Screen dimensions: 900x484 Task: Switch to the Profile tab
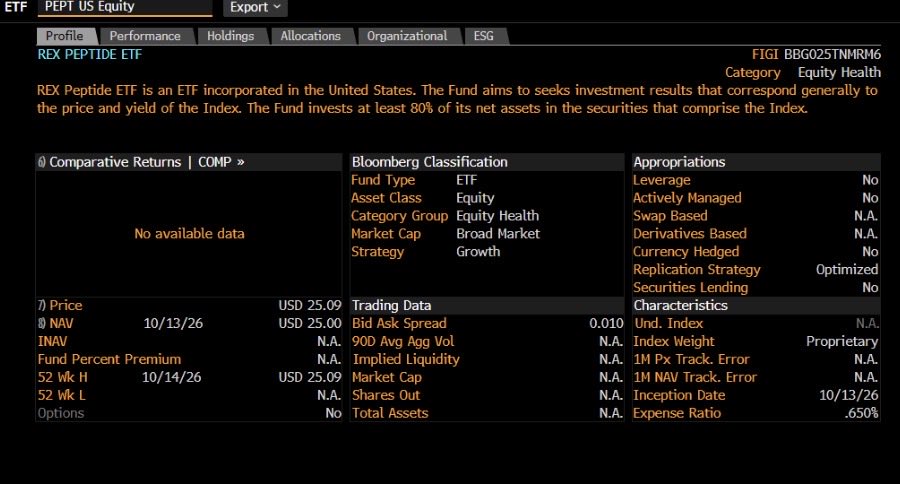pyautogui.click(x=64, y=36)
